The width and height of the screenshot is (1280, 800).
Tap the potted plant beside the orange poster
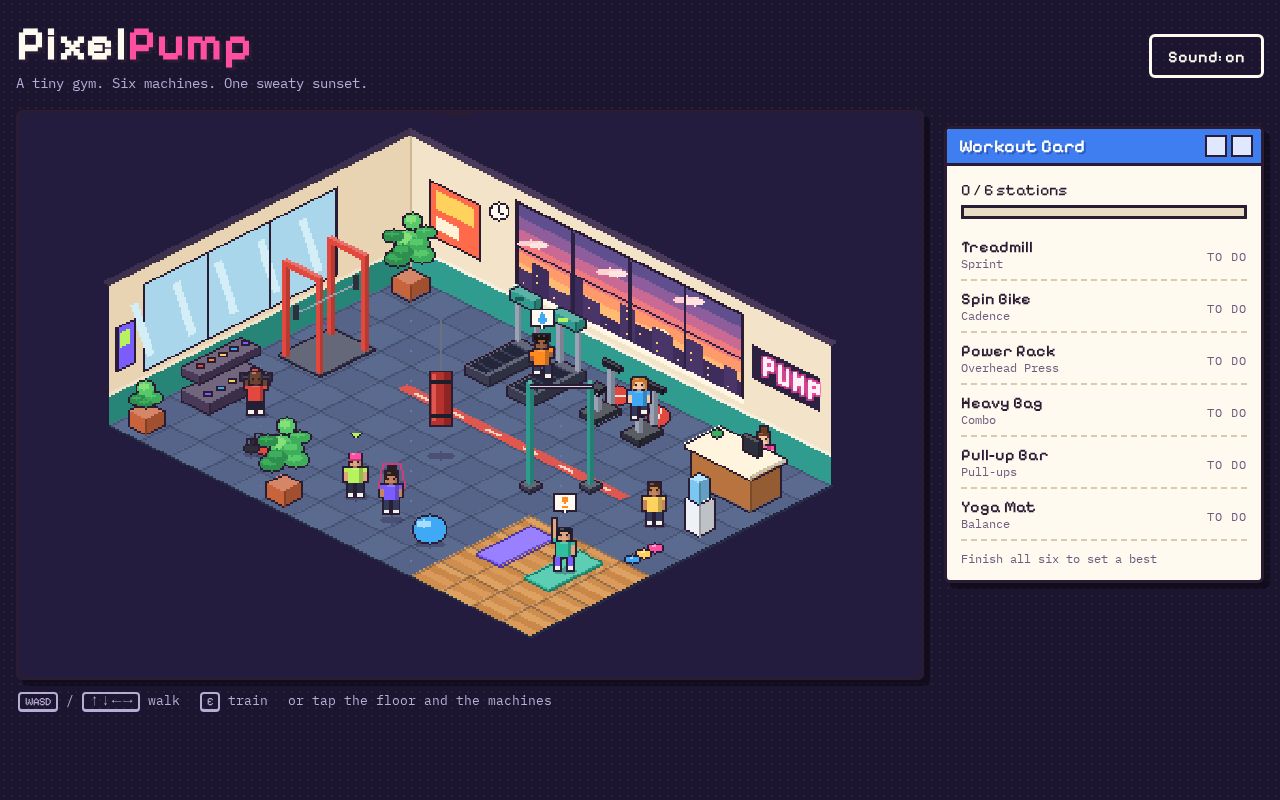tap(409, 256)
